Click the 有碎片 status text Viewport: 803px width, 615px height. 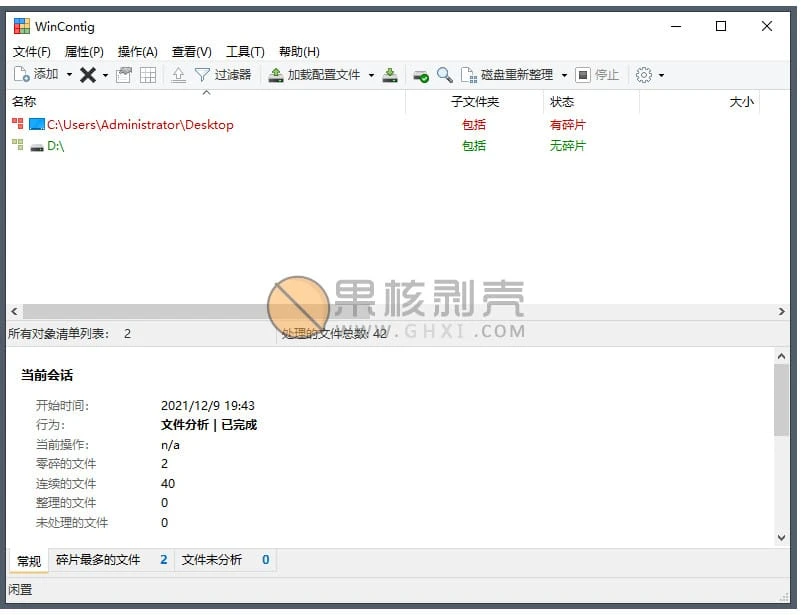pos(567,124)
